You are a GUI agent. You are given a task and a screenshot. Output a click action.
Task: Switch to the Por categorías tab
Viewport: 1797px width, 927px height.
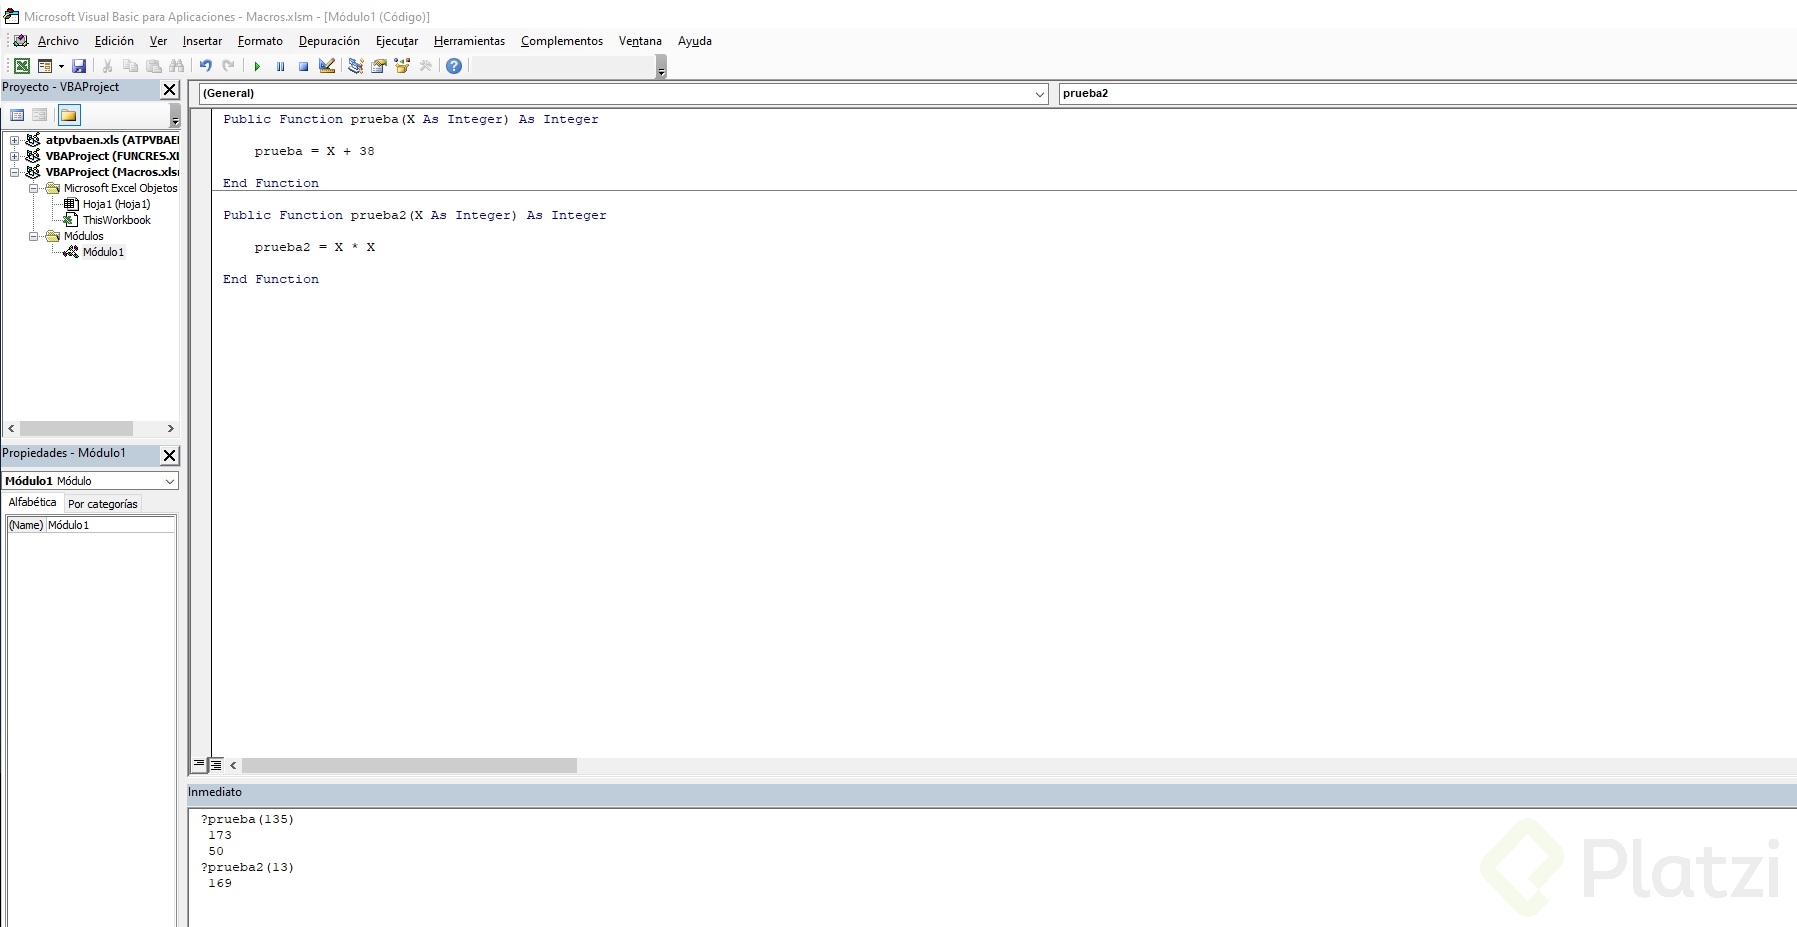pos(103,504)
